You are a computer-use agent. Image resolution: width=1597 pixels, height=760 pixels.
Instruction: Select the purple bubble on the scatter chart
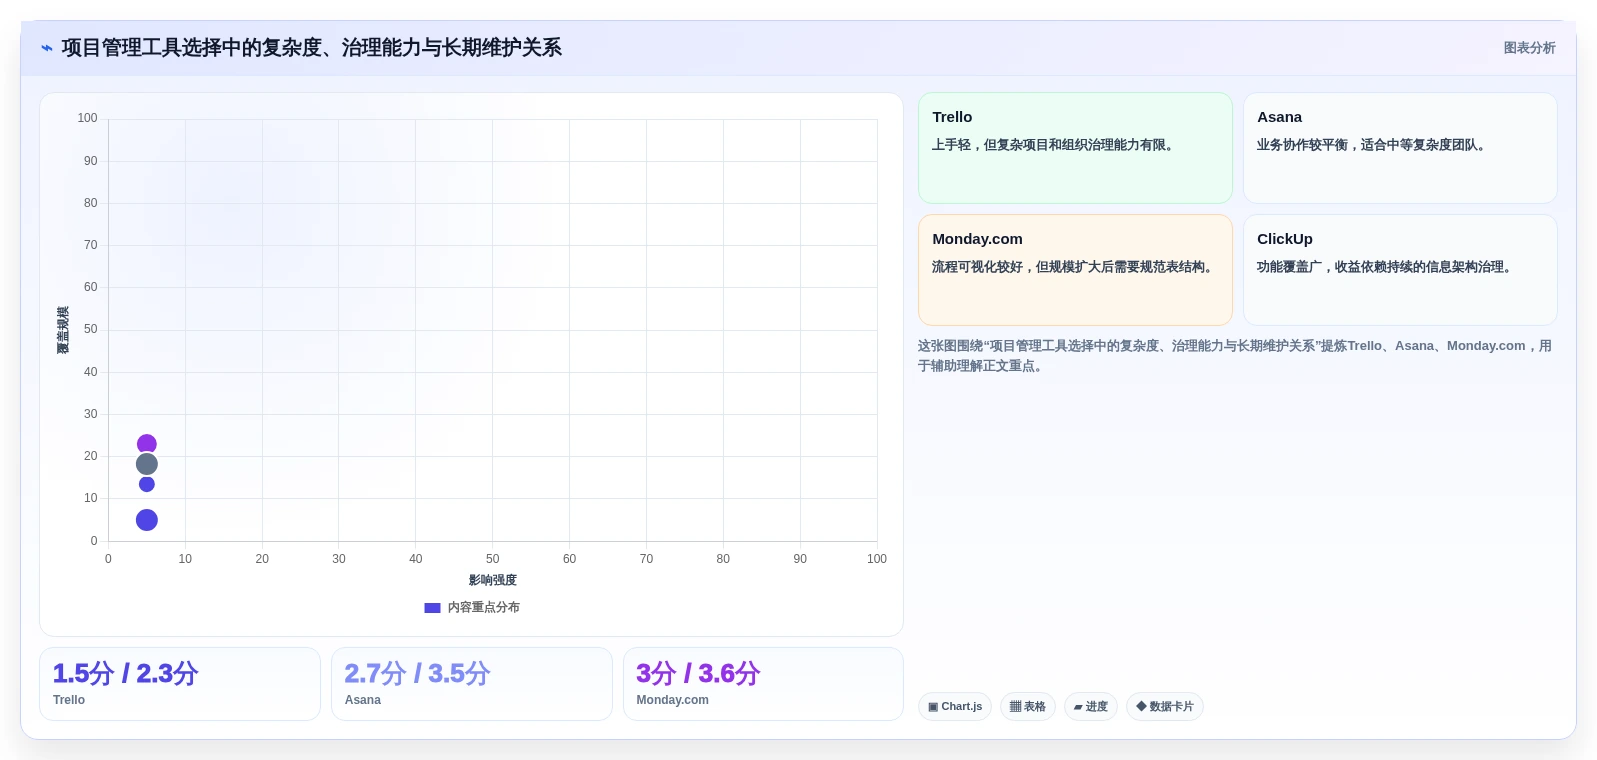[147, 444]
